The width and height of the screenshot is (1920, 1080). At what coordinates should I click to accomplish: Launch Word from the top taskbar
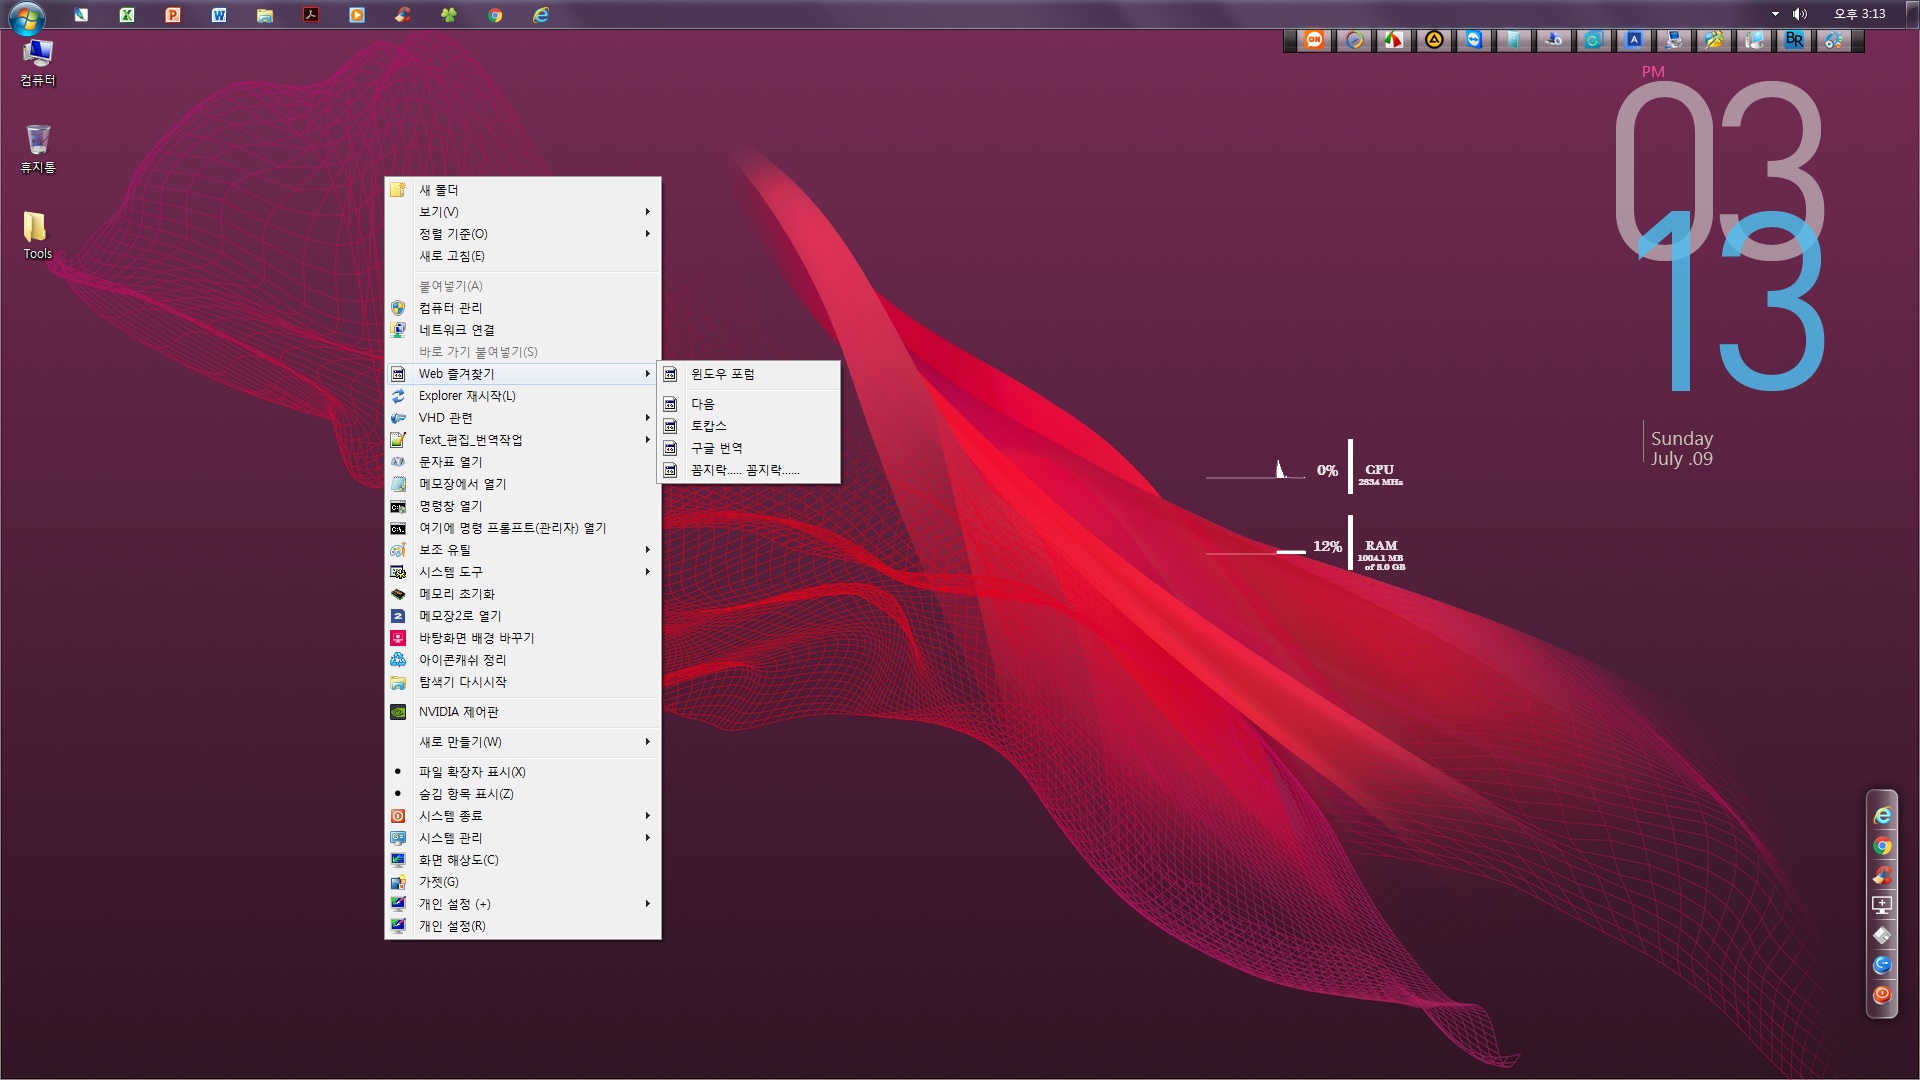219,15
